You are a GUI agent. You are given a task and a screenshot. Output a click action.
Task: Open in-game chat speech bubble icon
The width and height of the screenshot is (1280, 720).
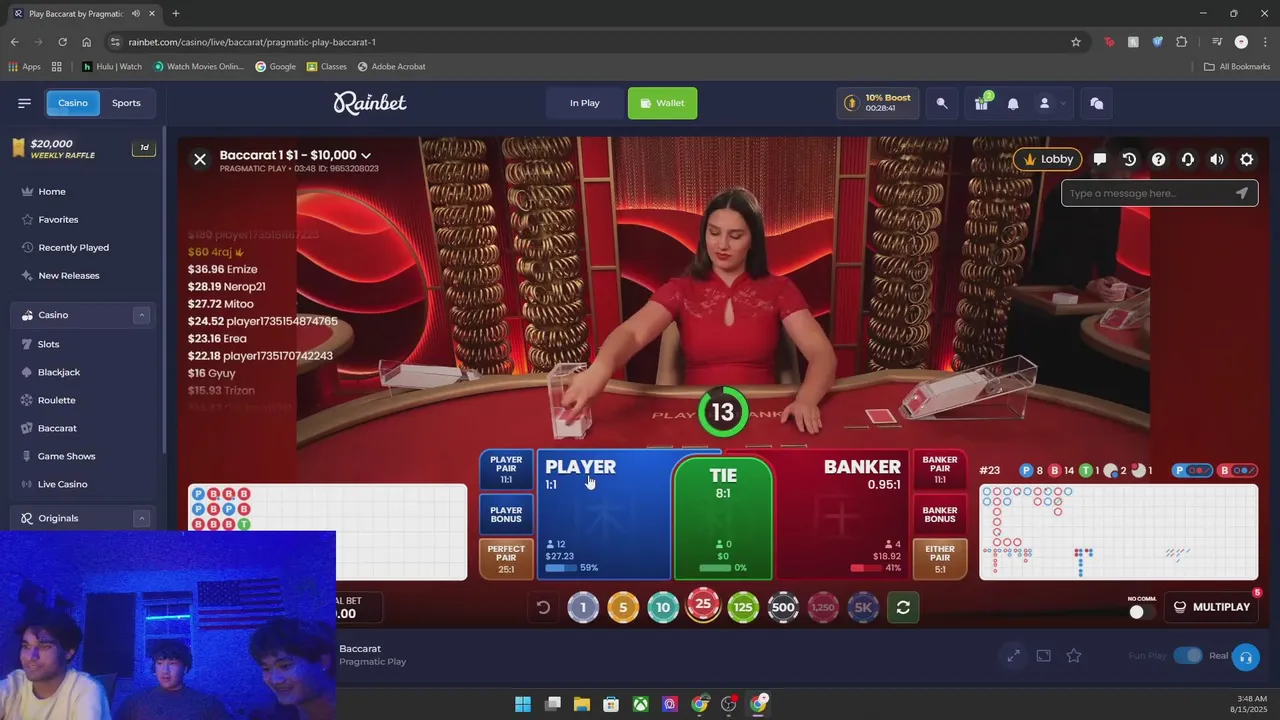(1100, 159)
